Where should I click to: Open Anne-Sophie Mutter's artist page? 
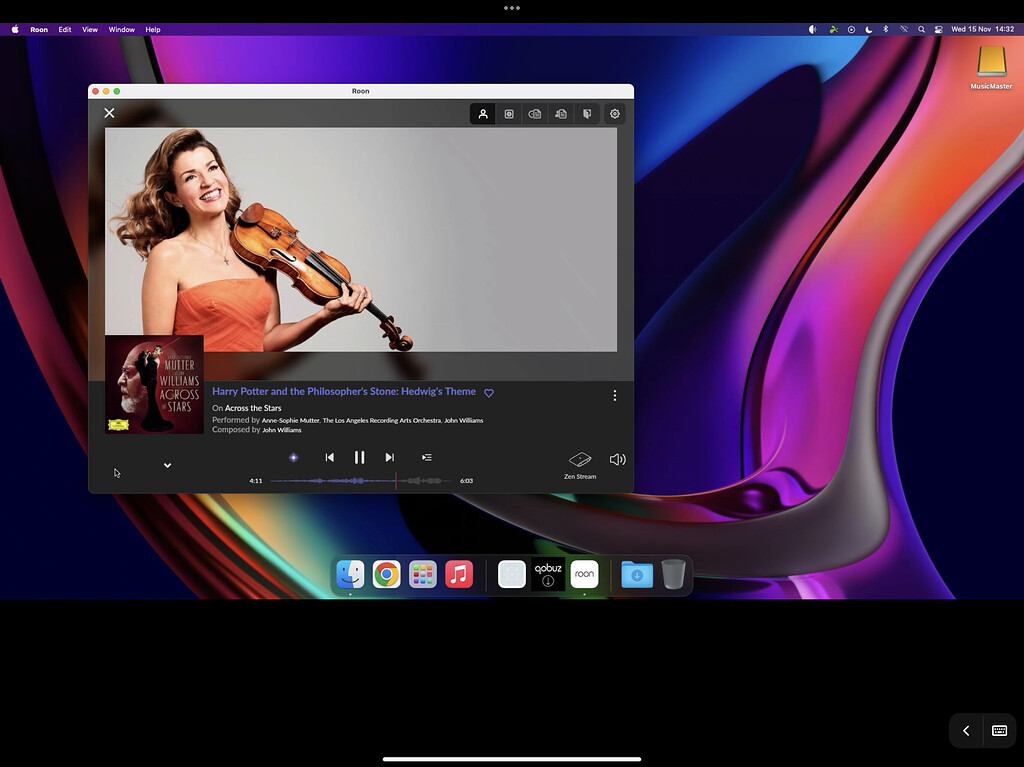pyautogui.click(x=290, y=420)
